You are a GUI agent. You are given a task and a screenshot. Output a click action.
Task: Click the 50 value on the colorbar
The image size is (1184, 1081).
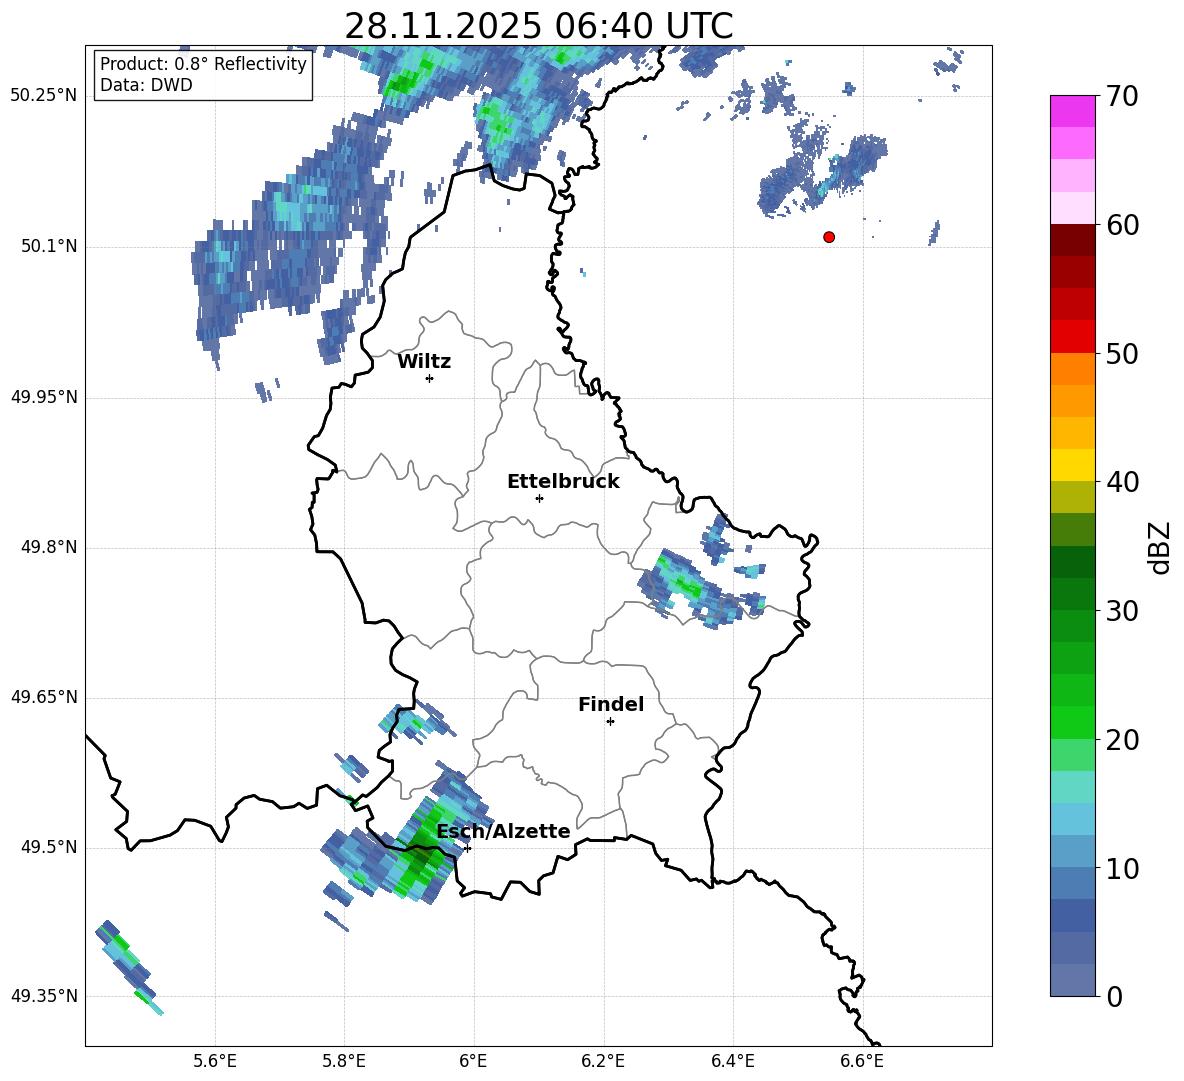[x=1122, y=354]
